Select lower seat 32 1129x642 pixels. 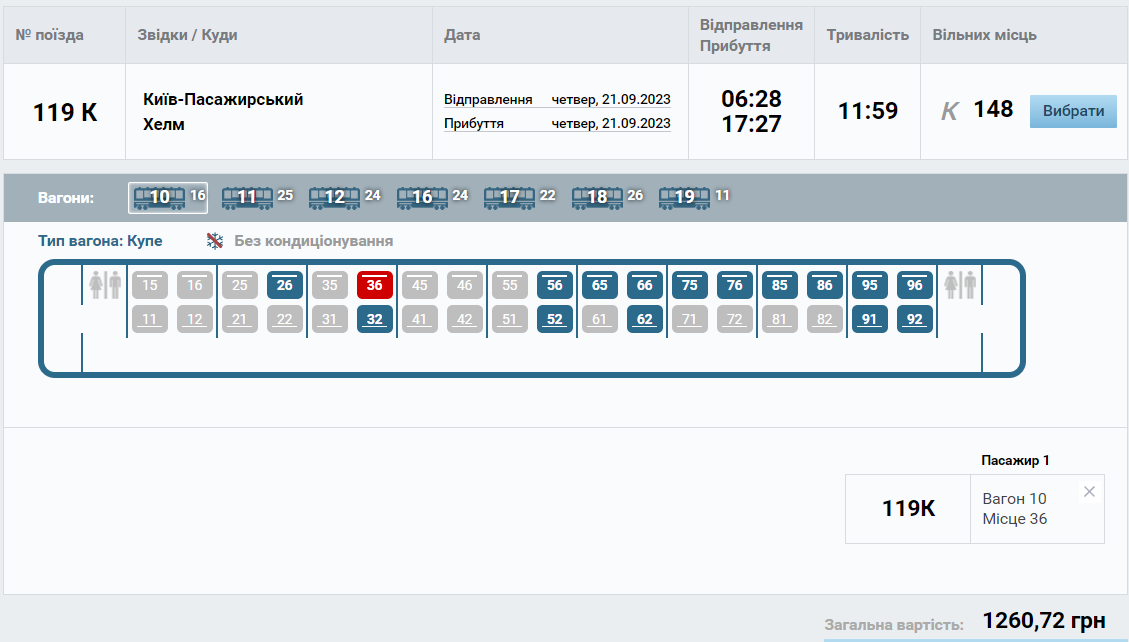point(375,320)
